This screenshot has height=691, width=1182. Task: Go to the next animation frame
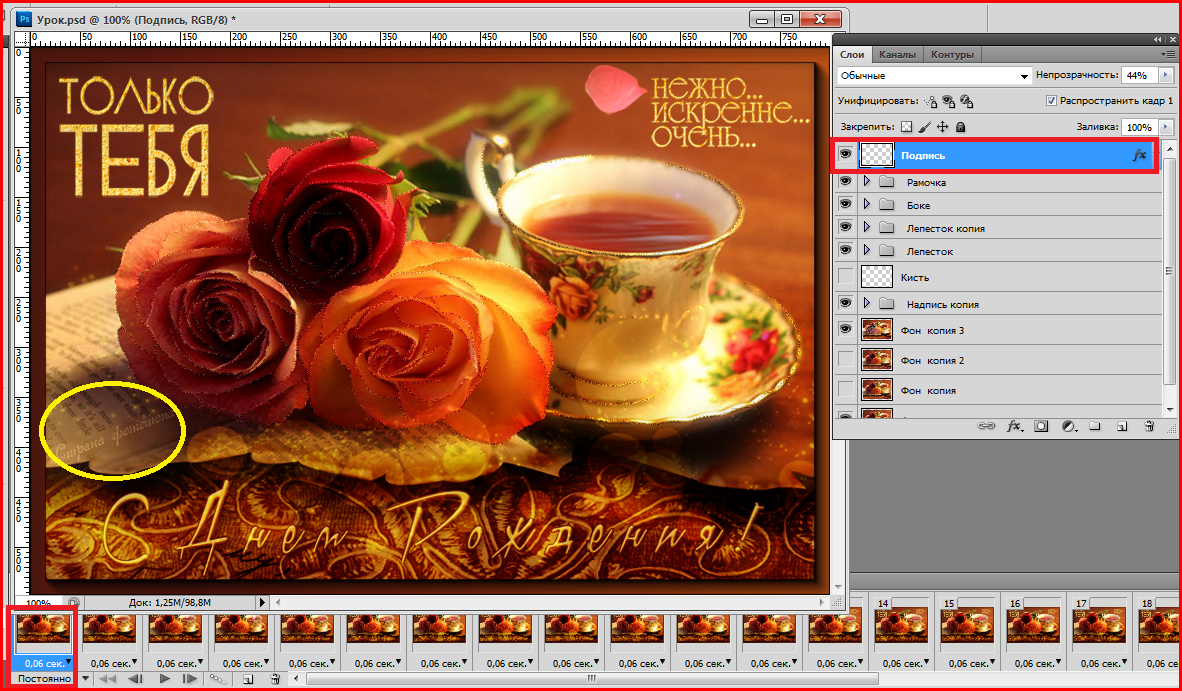190,679
